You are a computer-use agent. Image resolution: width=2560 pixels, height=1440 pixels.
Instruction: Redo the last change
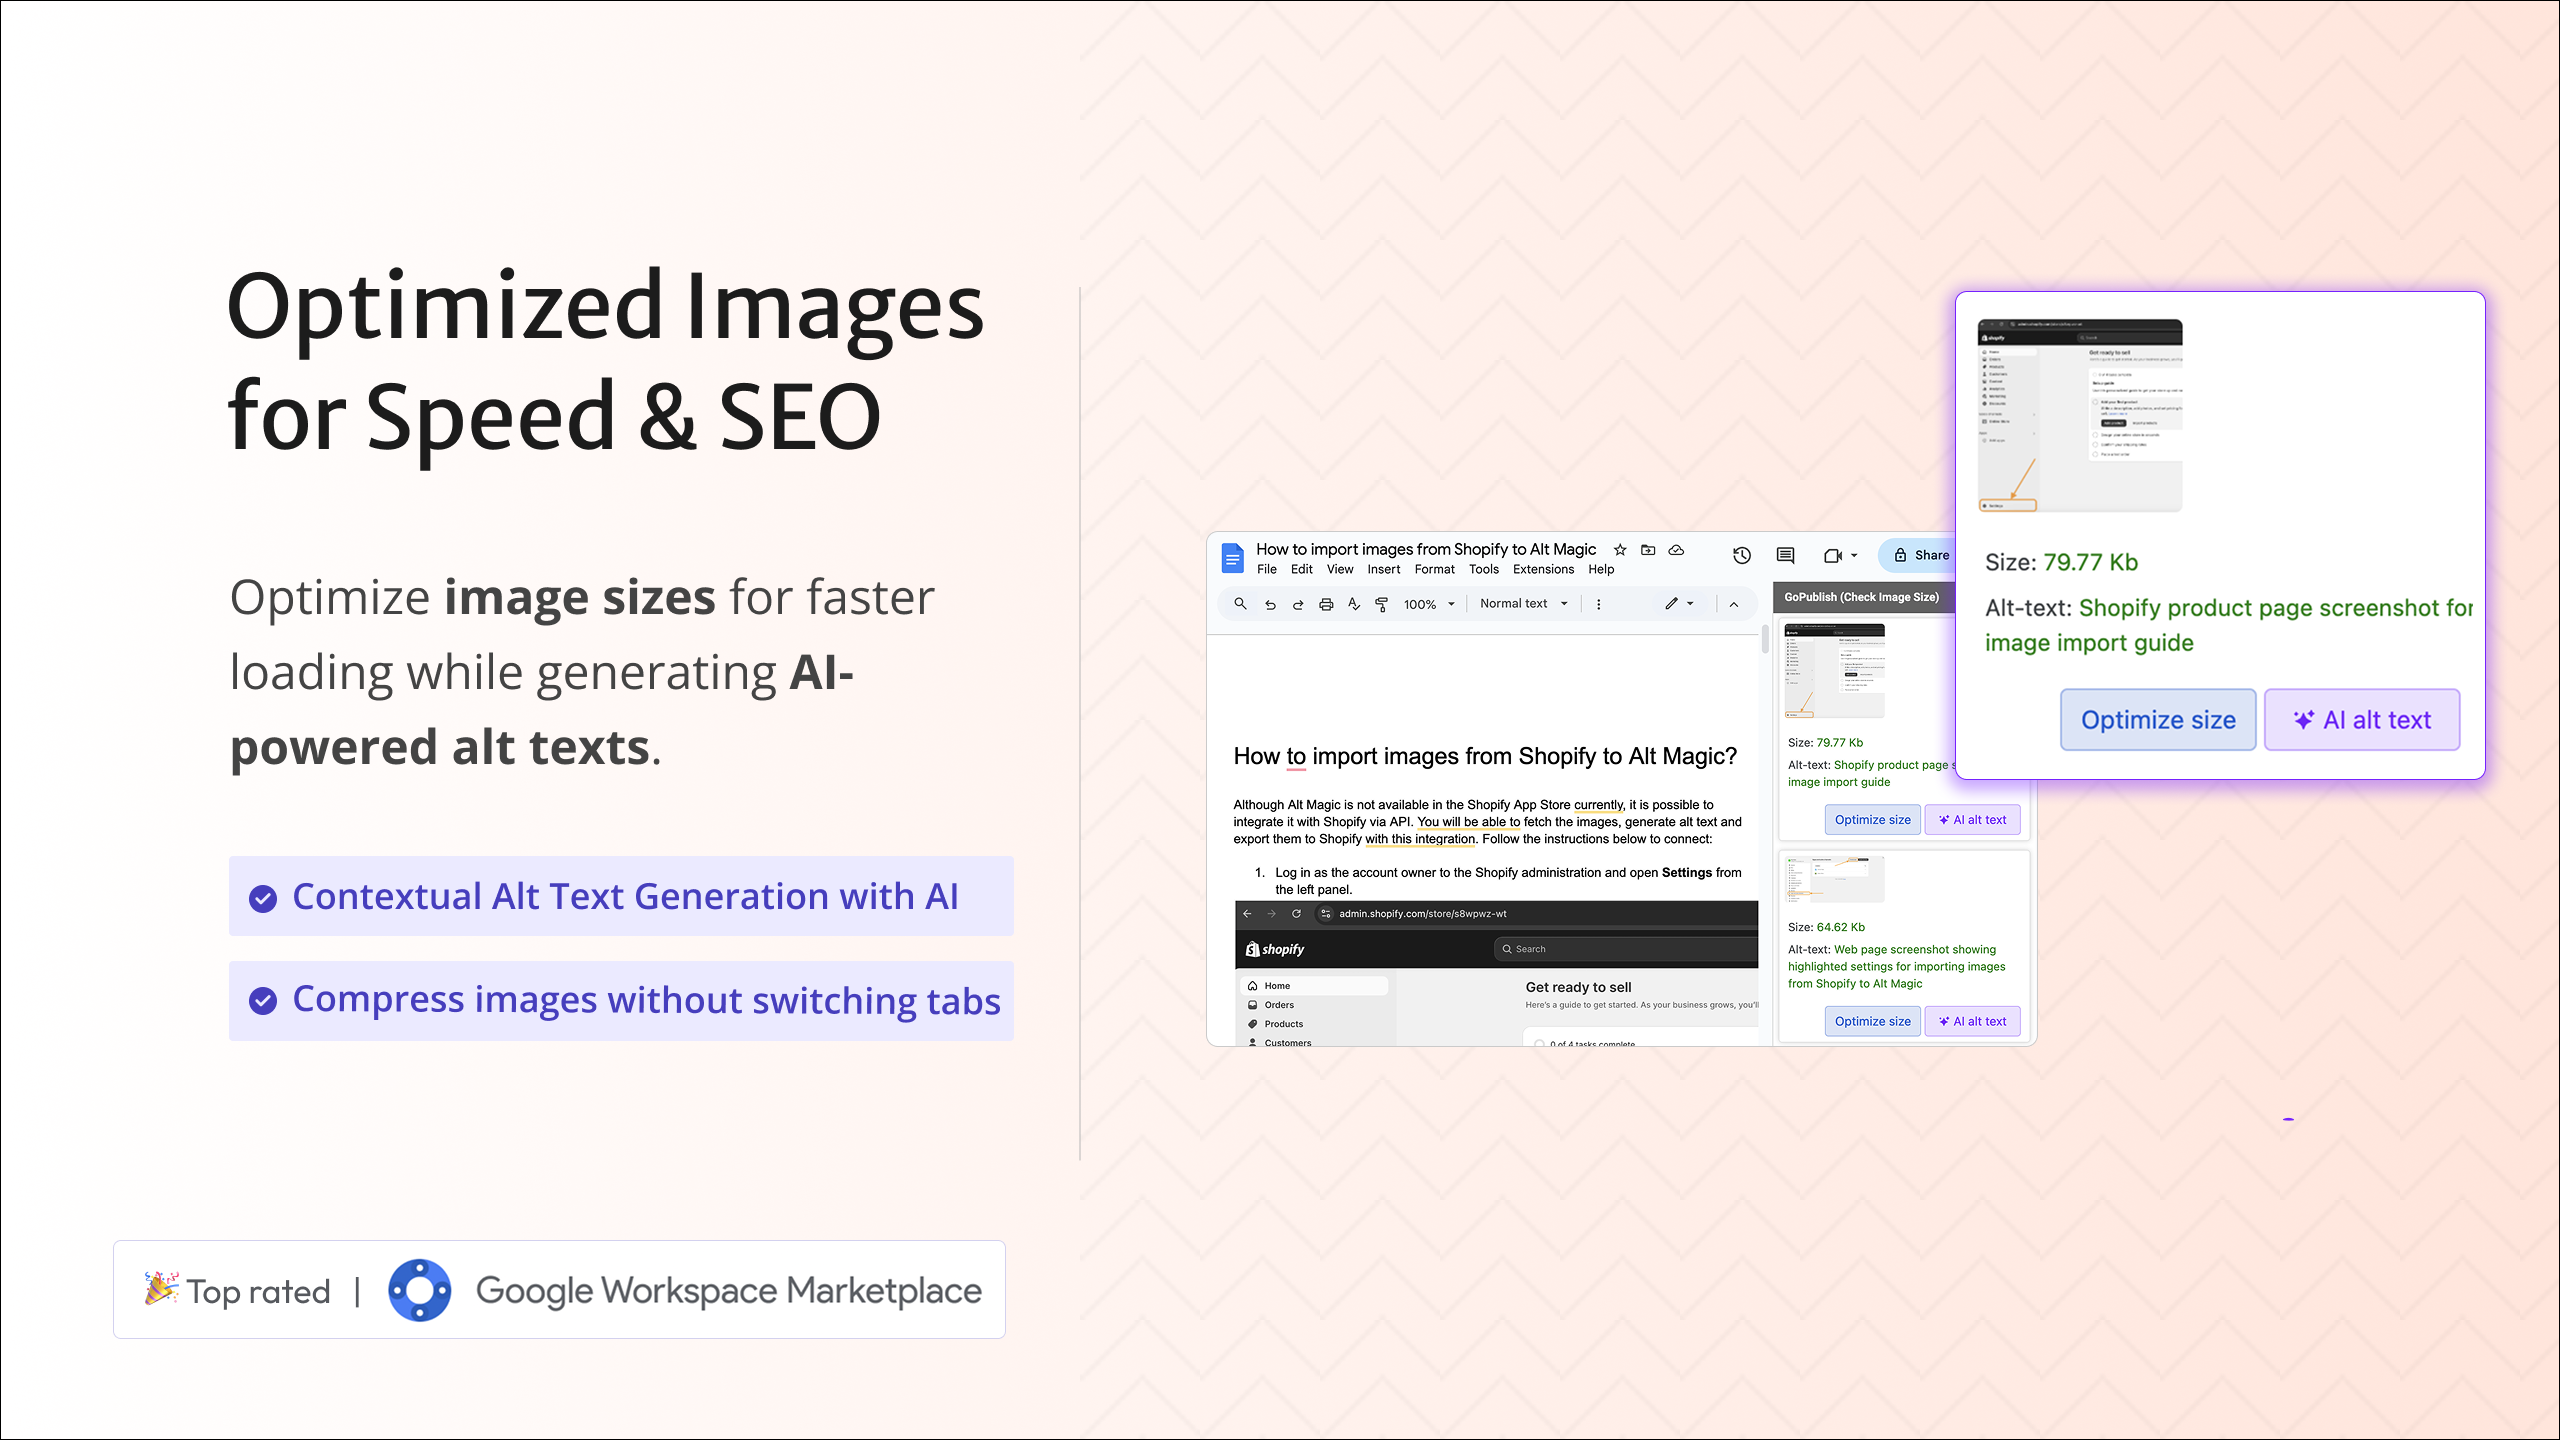(1297, 603)
